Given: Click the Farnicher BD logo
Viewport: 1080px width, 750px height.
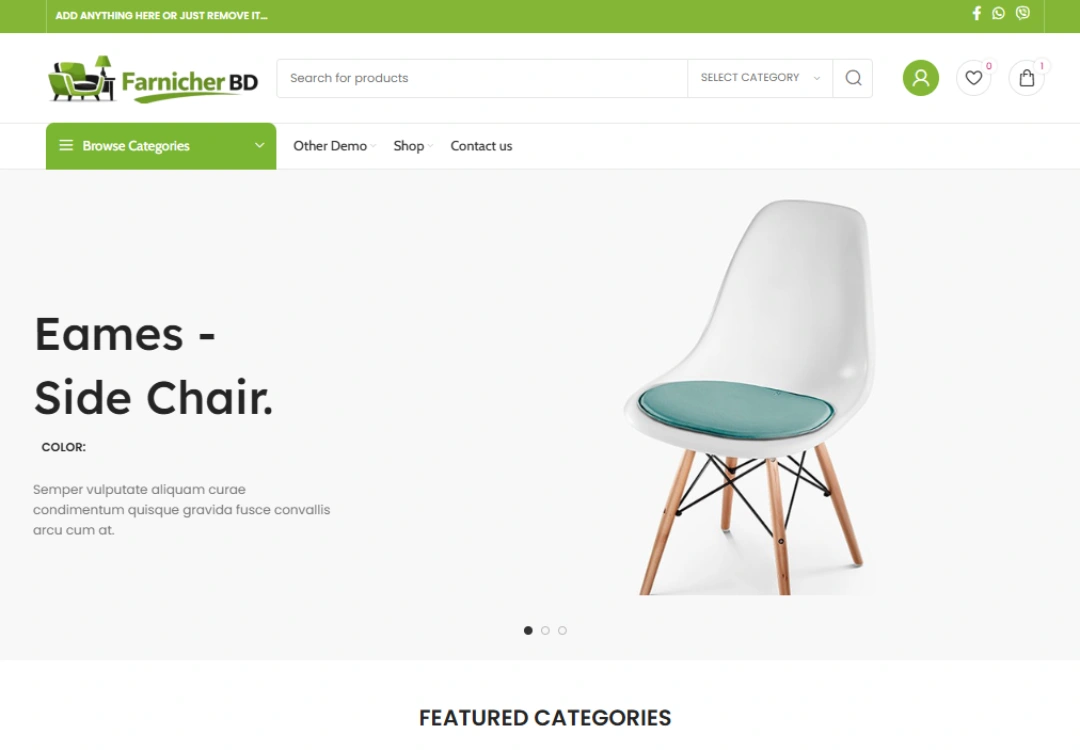Looking at the screenshot, I should pos(153,79).
